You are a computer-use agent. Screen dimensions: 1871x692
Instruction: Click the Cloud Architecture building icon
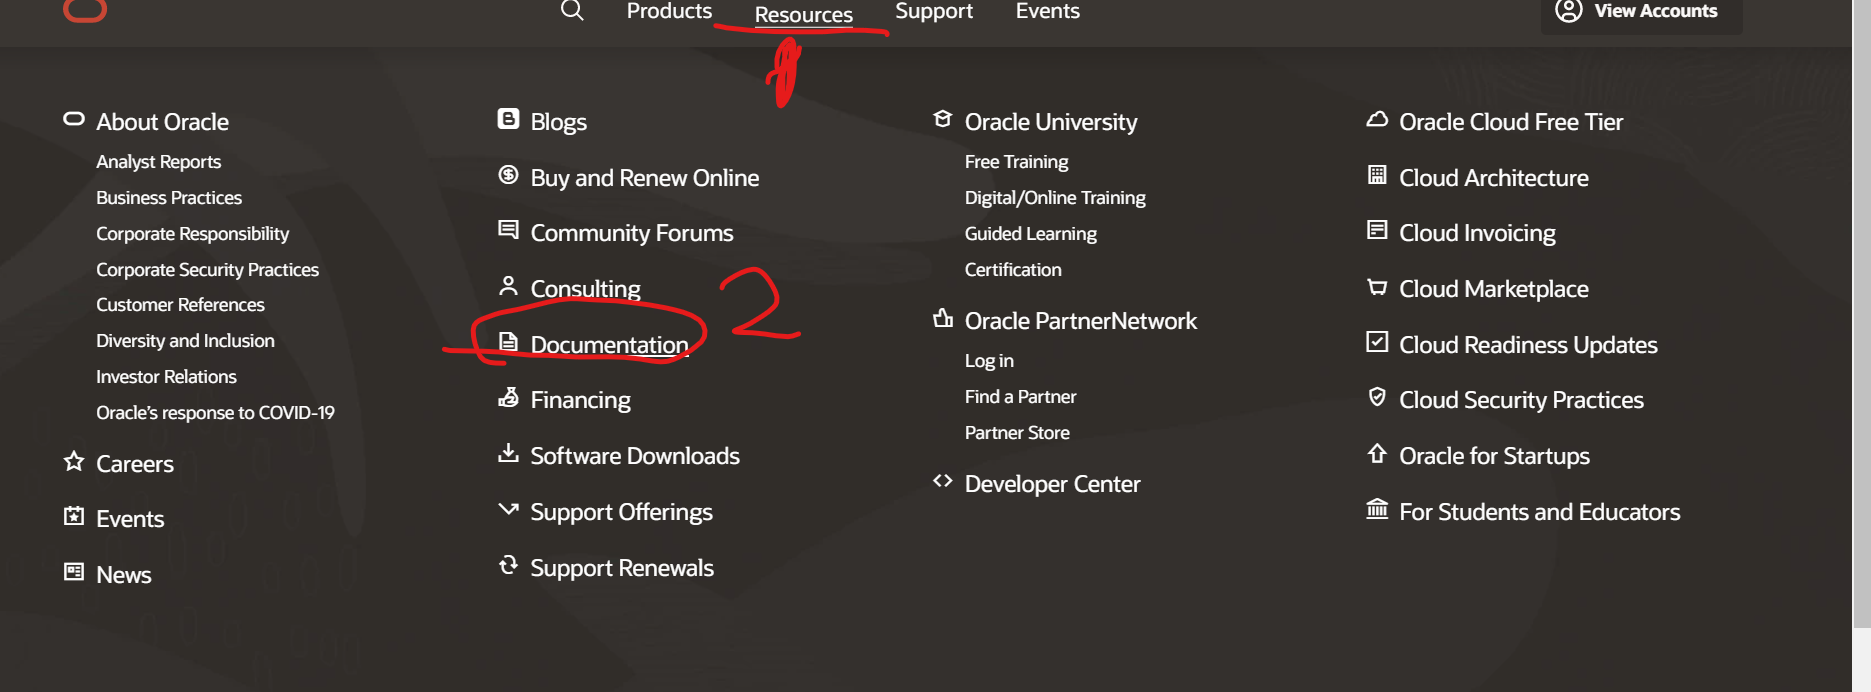coord(1377,175)
